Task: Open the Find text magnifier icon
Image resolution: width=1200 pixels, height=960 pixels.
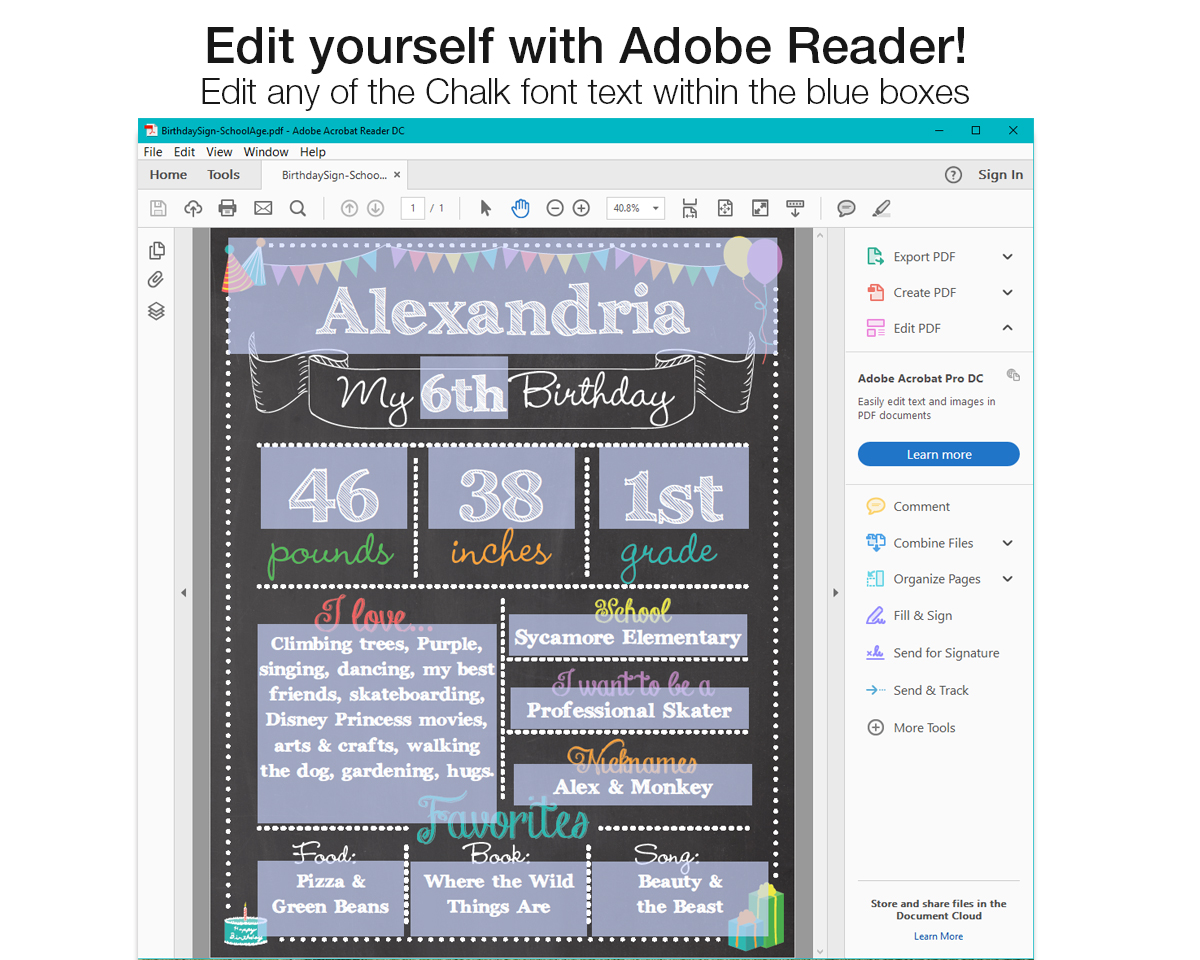Action: 298,208
